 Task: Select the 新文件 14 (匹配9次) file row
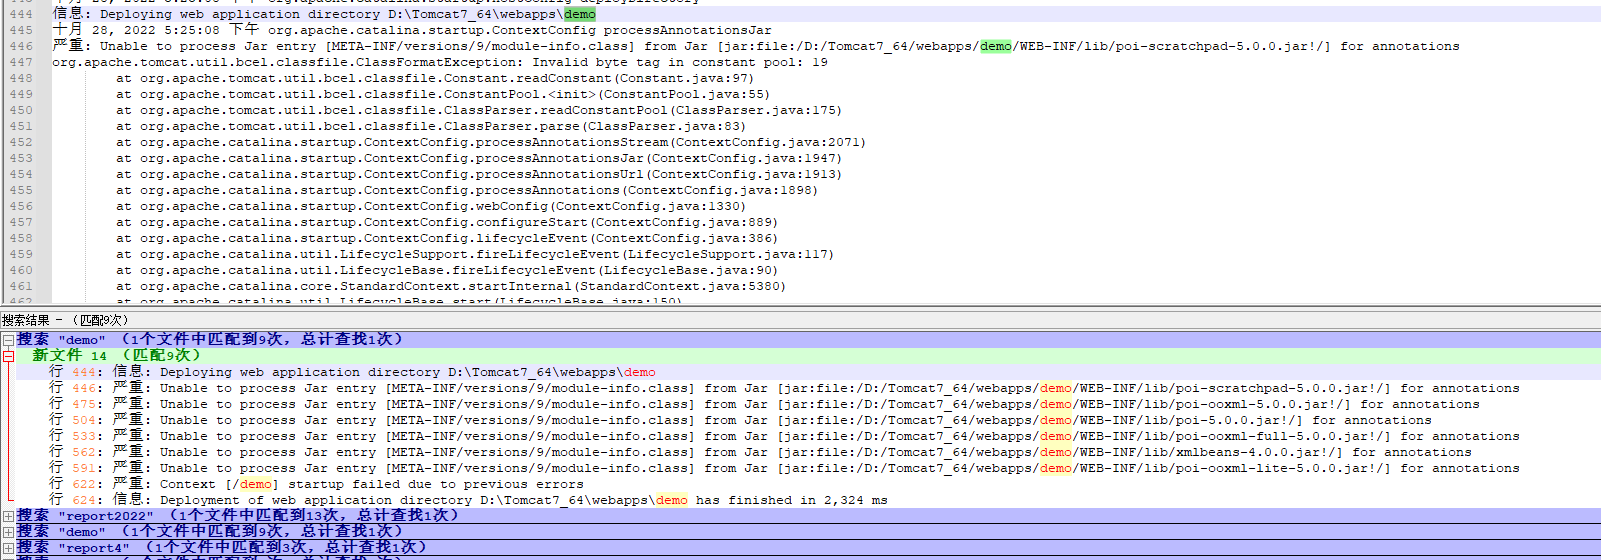808,356
